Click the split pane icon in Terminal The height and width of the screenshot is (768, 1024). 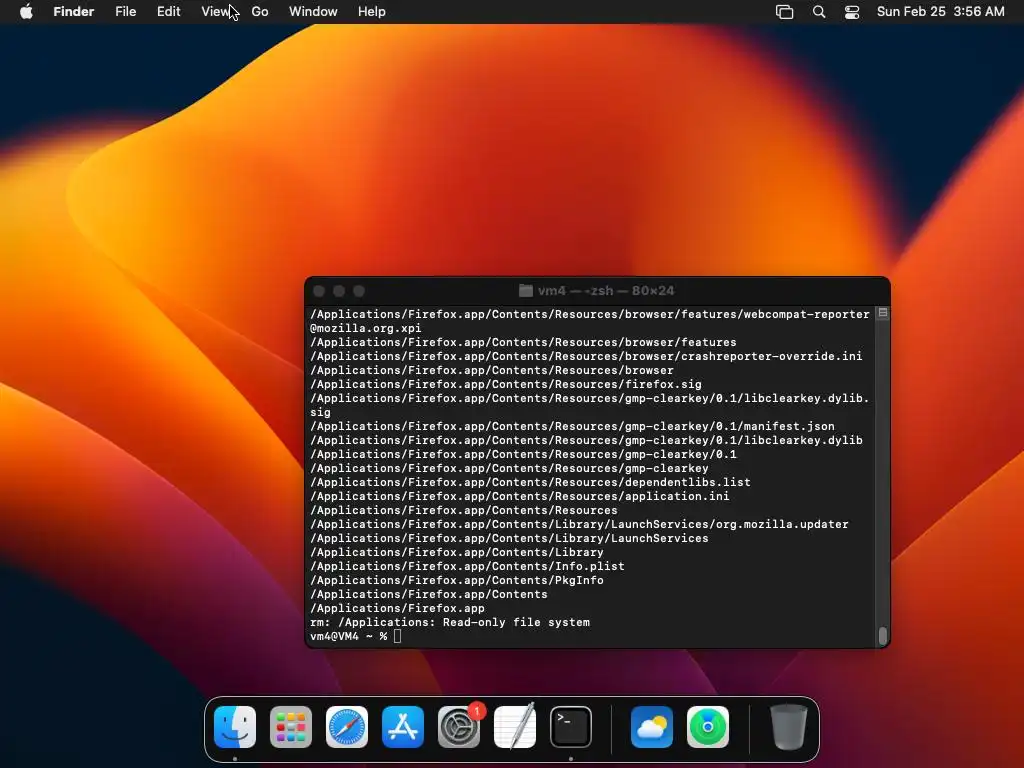click(x=883, y=313)
